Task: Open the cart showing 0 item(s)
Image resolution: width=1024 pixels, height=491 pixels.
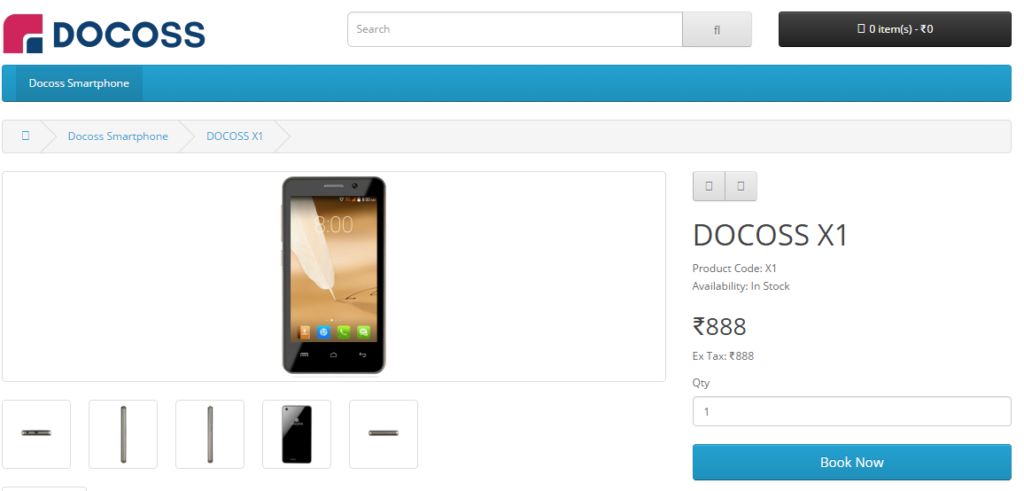Action: click(895, 29)
